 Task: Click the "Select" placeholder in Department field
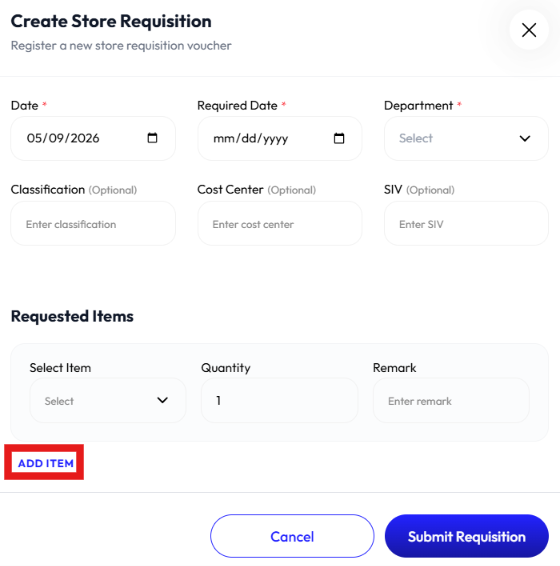tap(416, 138)
